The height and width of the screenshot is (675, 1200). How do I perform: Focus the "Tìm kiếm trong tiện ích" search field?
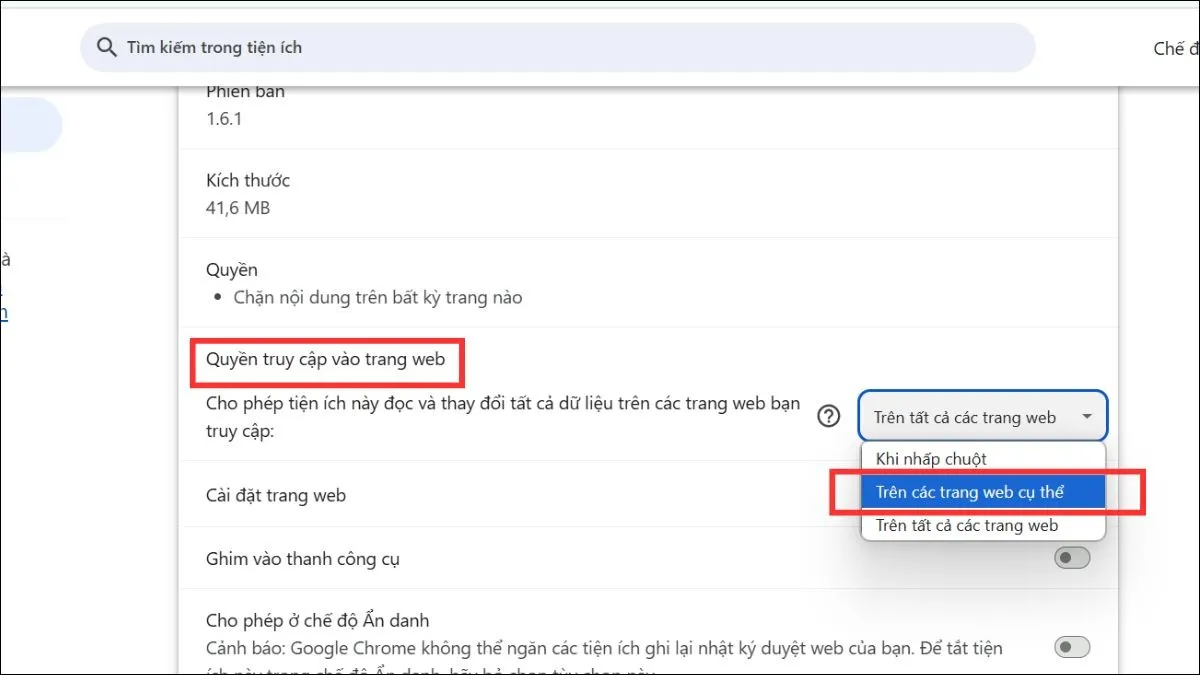click(x=560, y=47)
